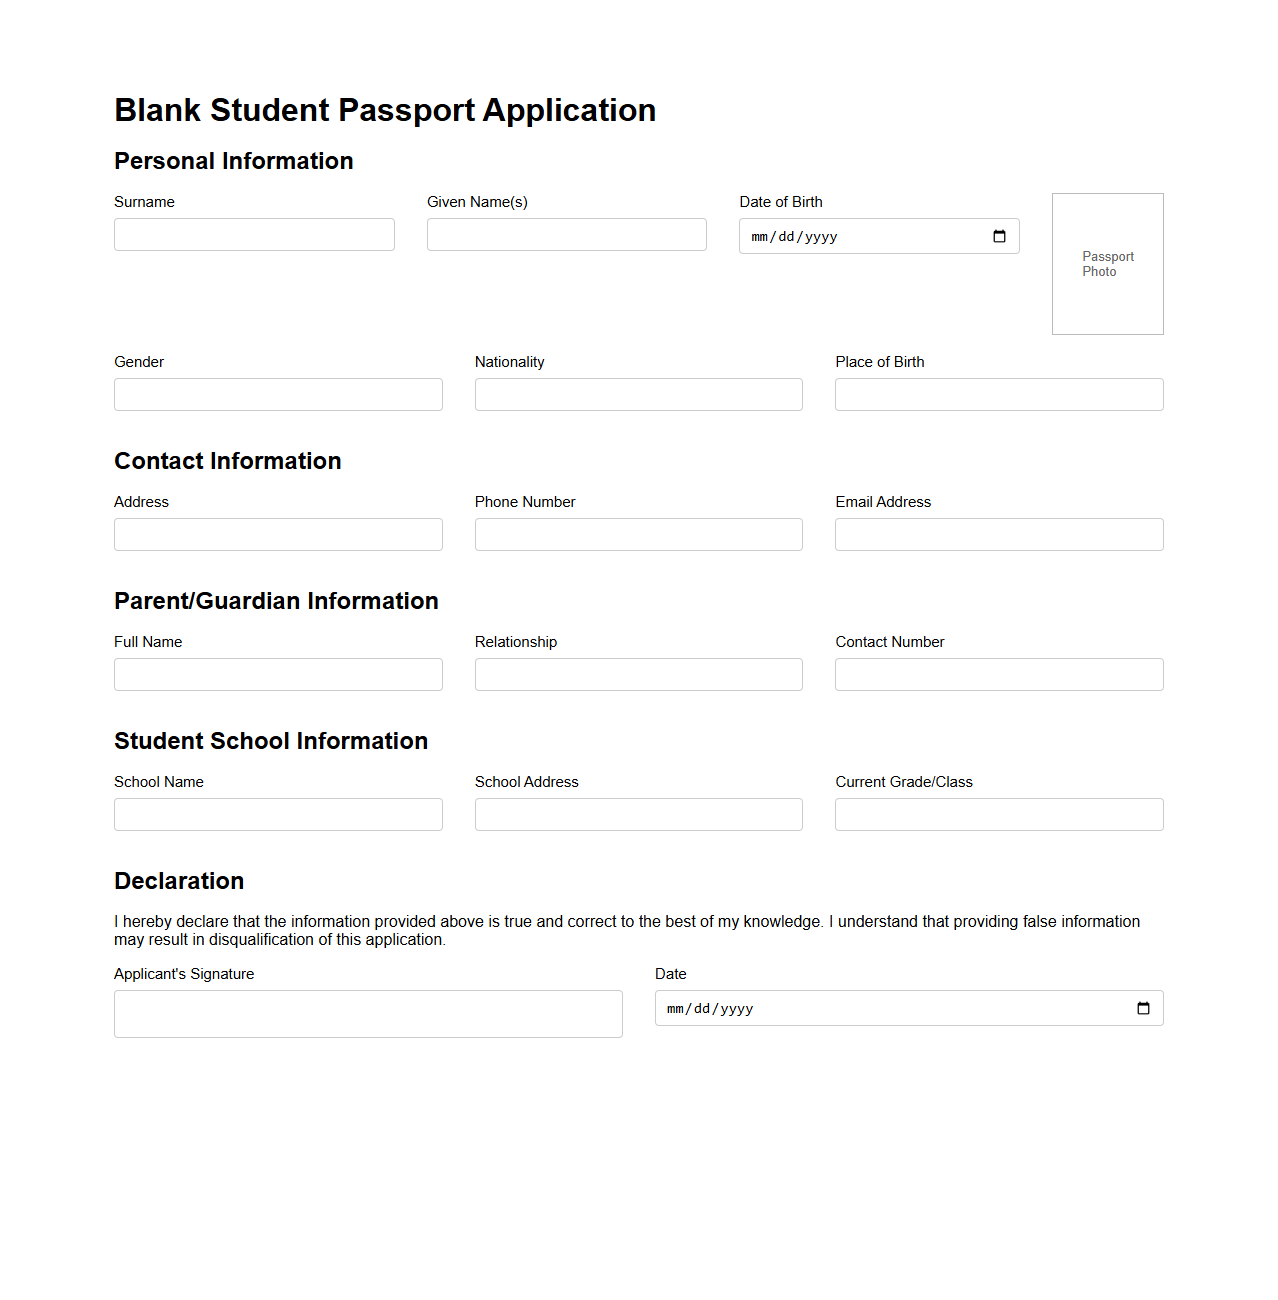Click the Applicant's Signature field
The height and width of the screenshot is (1300, 1278).
pyautogui.click(x=368, y=1013)
